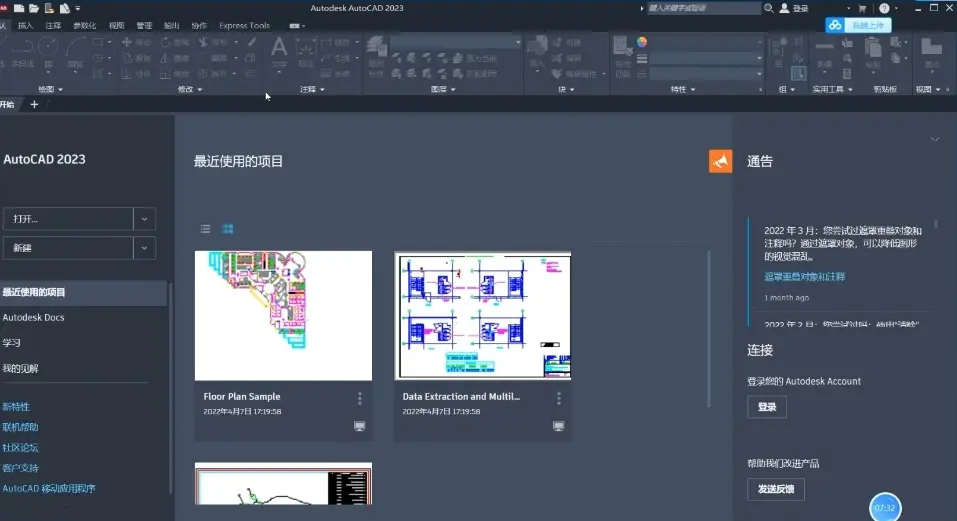Click the 发送反馈 (Send feedback) button
Viewport: 957px width, 521px height.
click(x=776, y=489)
